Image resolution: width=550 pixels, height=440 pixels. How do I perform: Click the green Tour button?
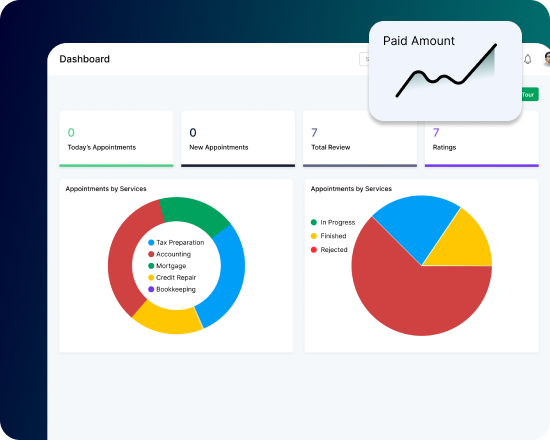(530, 94)
